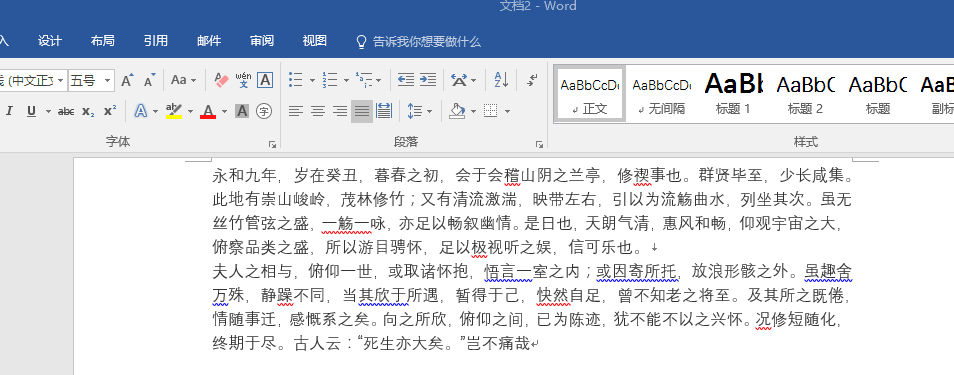Image resolution: width=954 pixels, height=375 pixels.
Task: Toggle superscript formatting
Action: 110,111
